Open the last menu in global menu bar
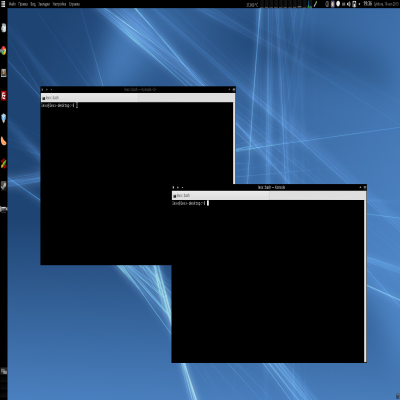The image size is (400, 400). 74,4
